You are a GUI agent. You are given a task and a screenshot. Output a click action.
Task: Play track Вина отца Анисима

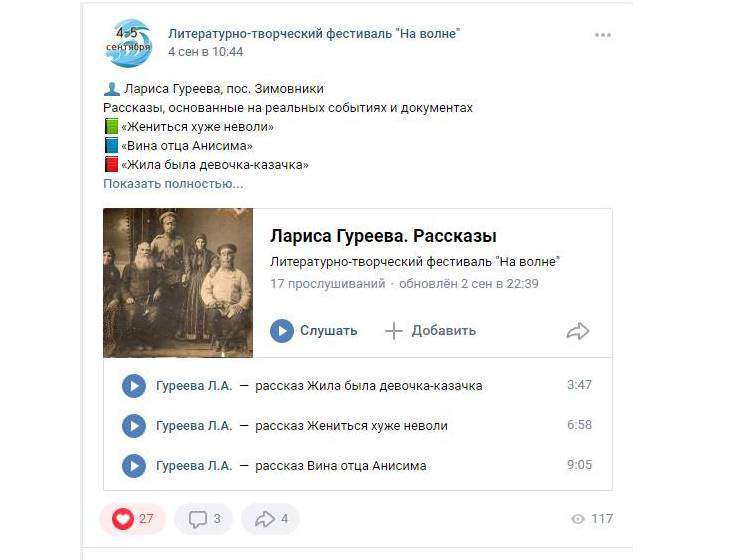pos(134,466)
